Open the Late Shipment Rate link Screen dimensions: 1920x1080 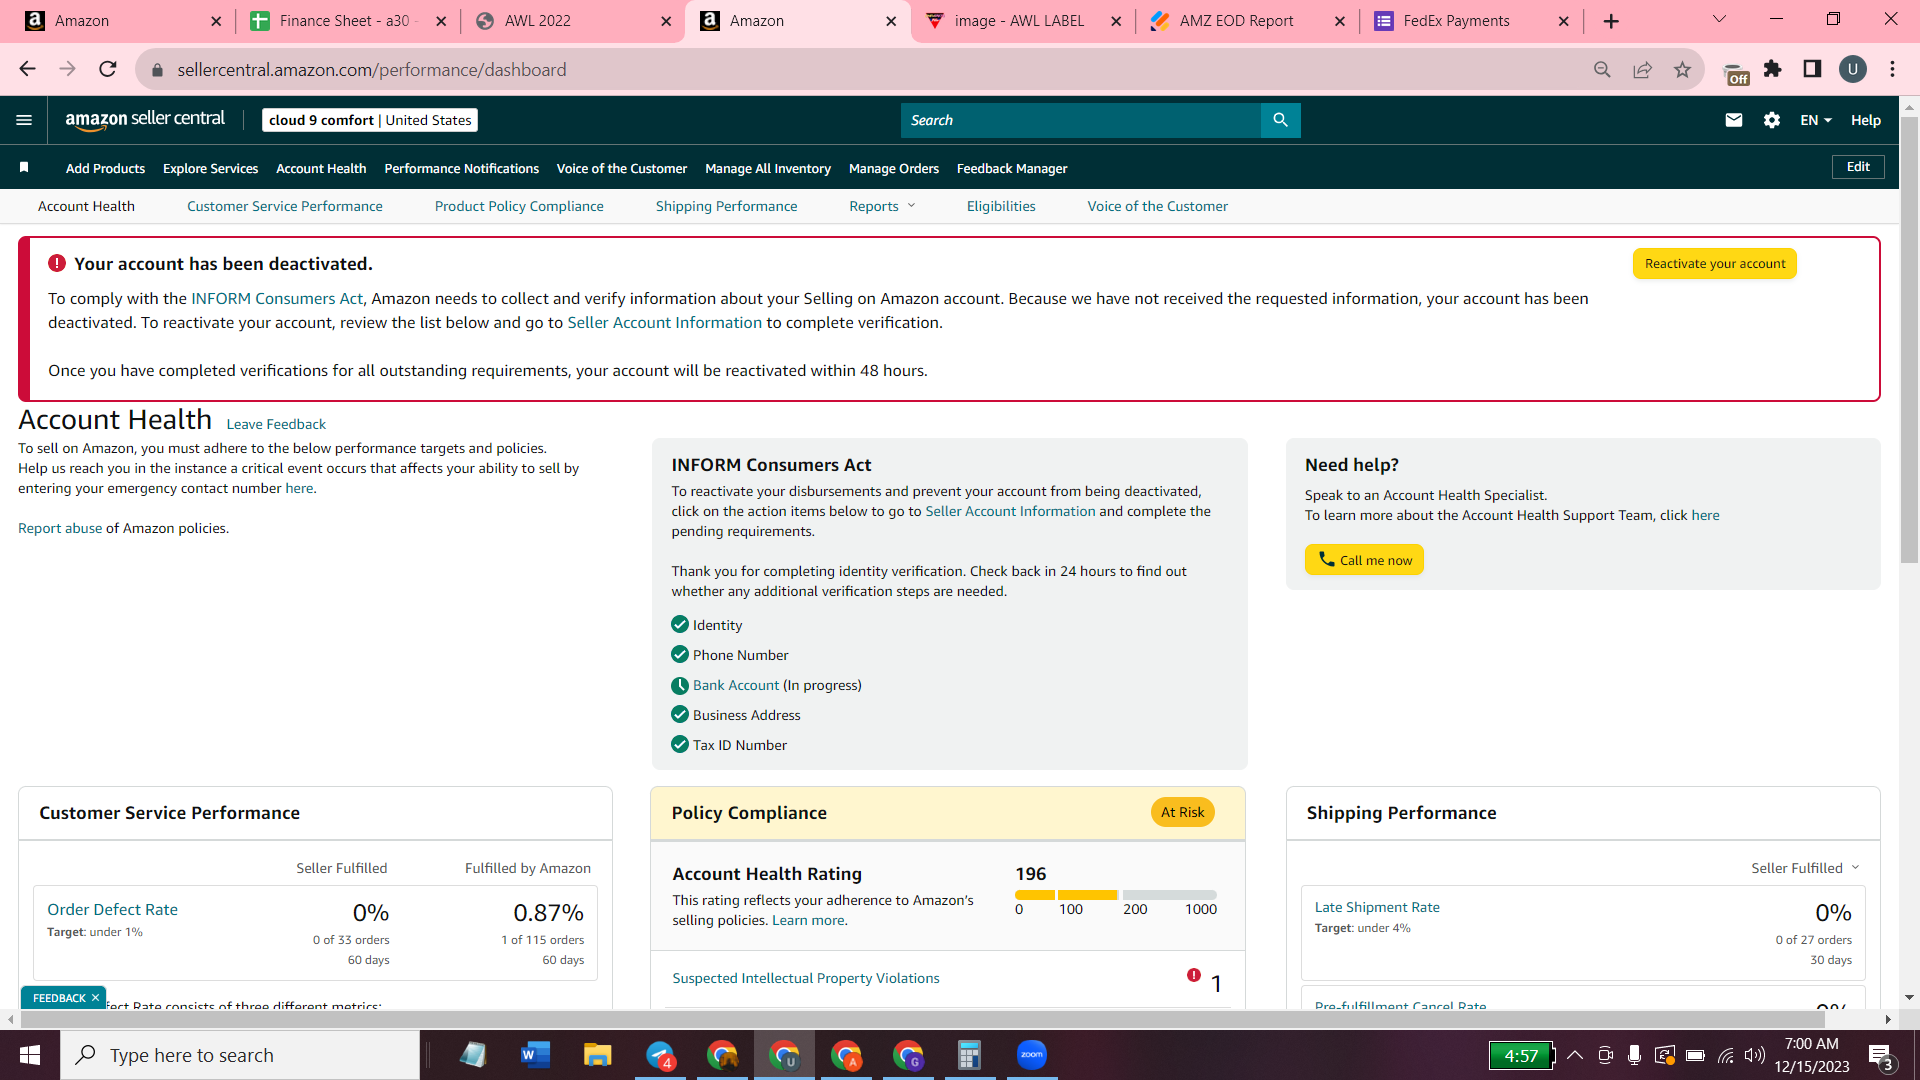tap(1377, 907)
